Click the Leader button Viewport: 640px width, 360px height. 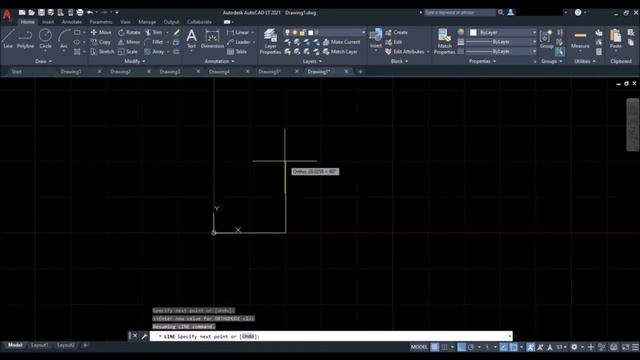[239, 42]
